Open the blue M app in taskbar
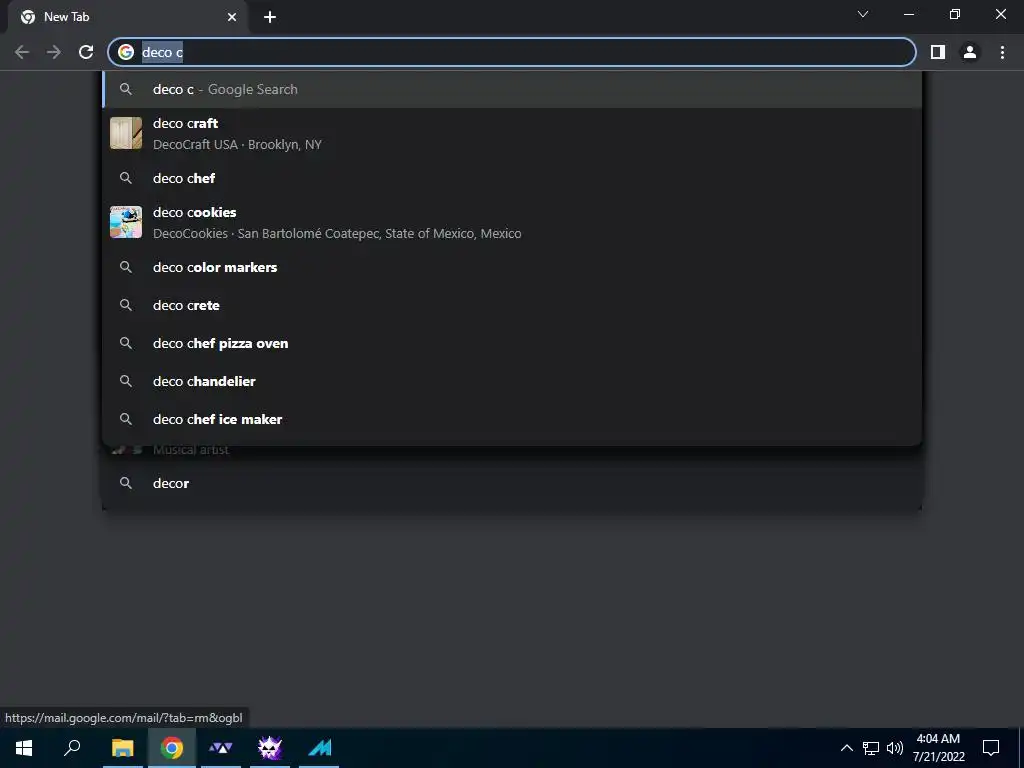 (319, 748)
